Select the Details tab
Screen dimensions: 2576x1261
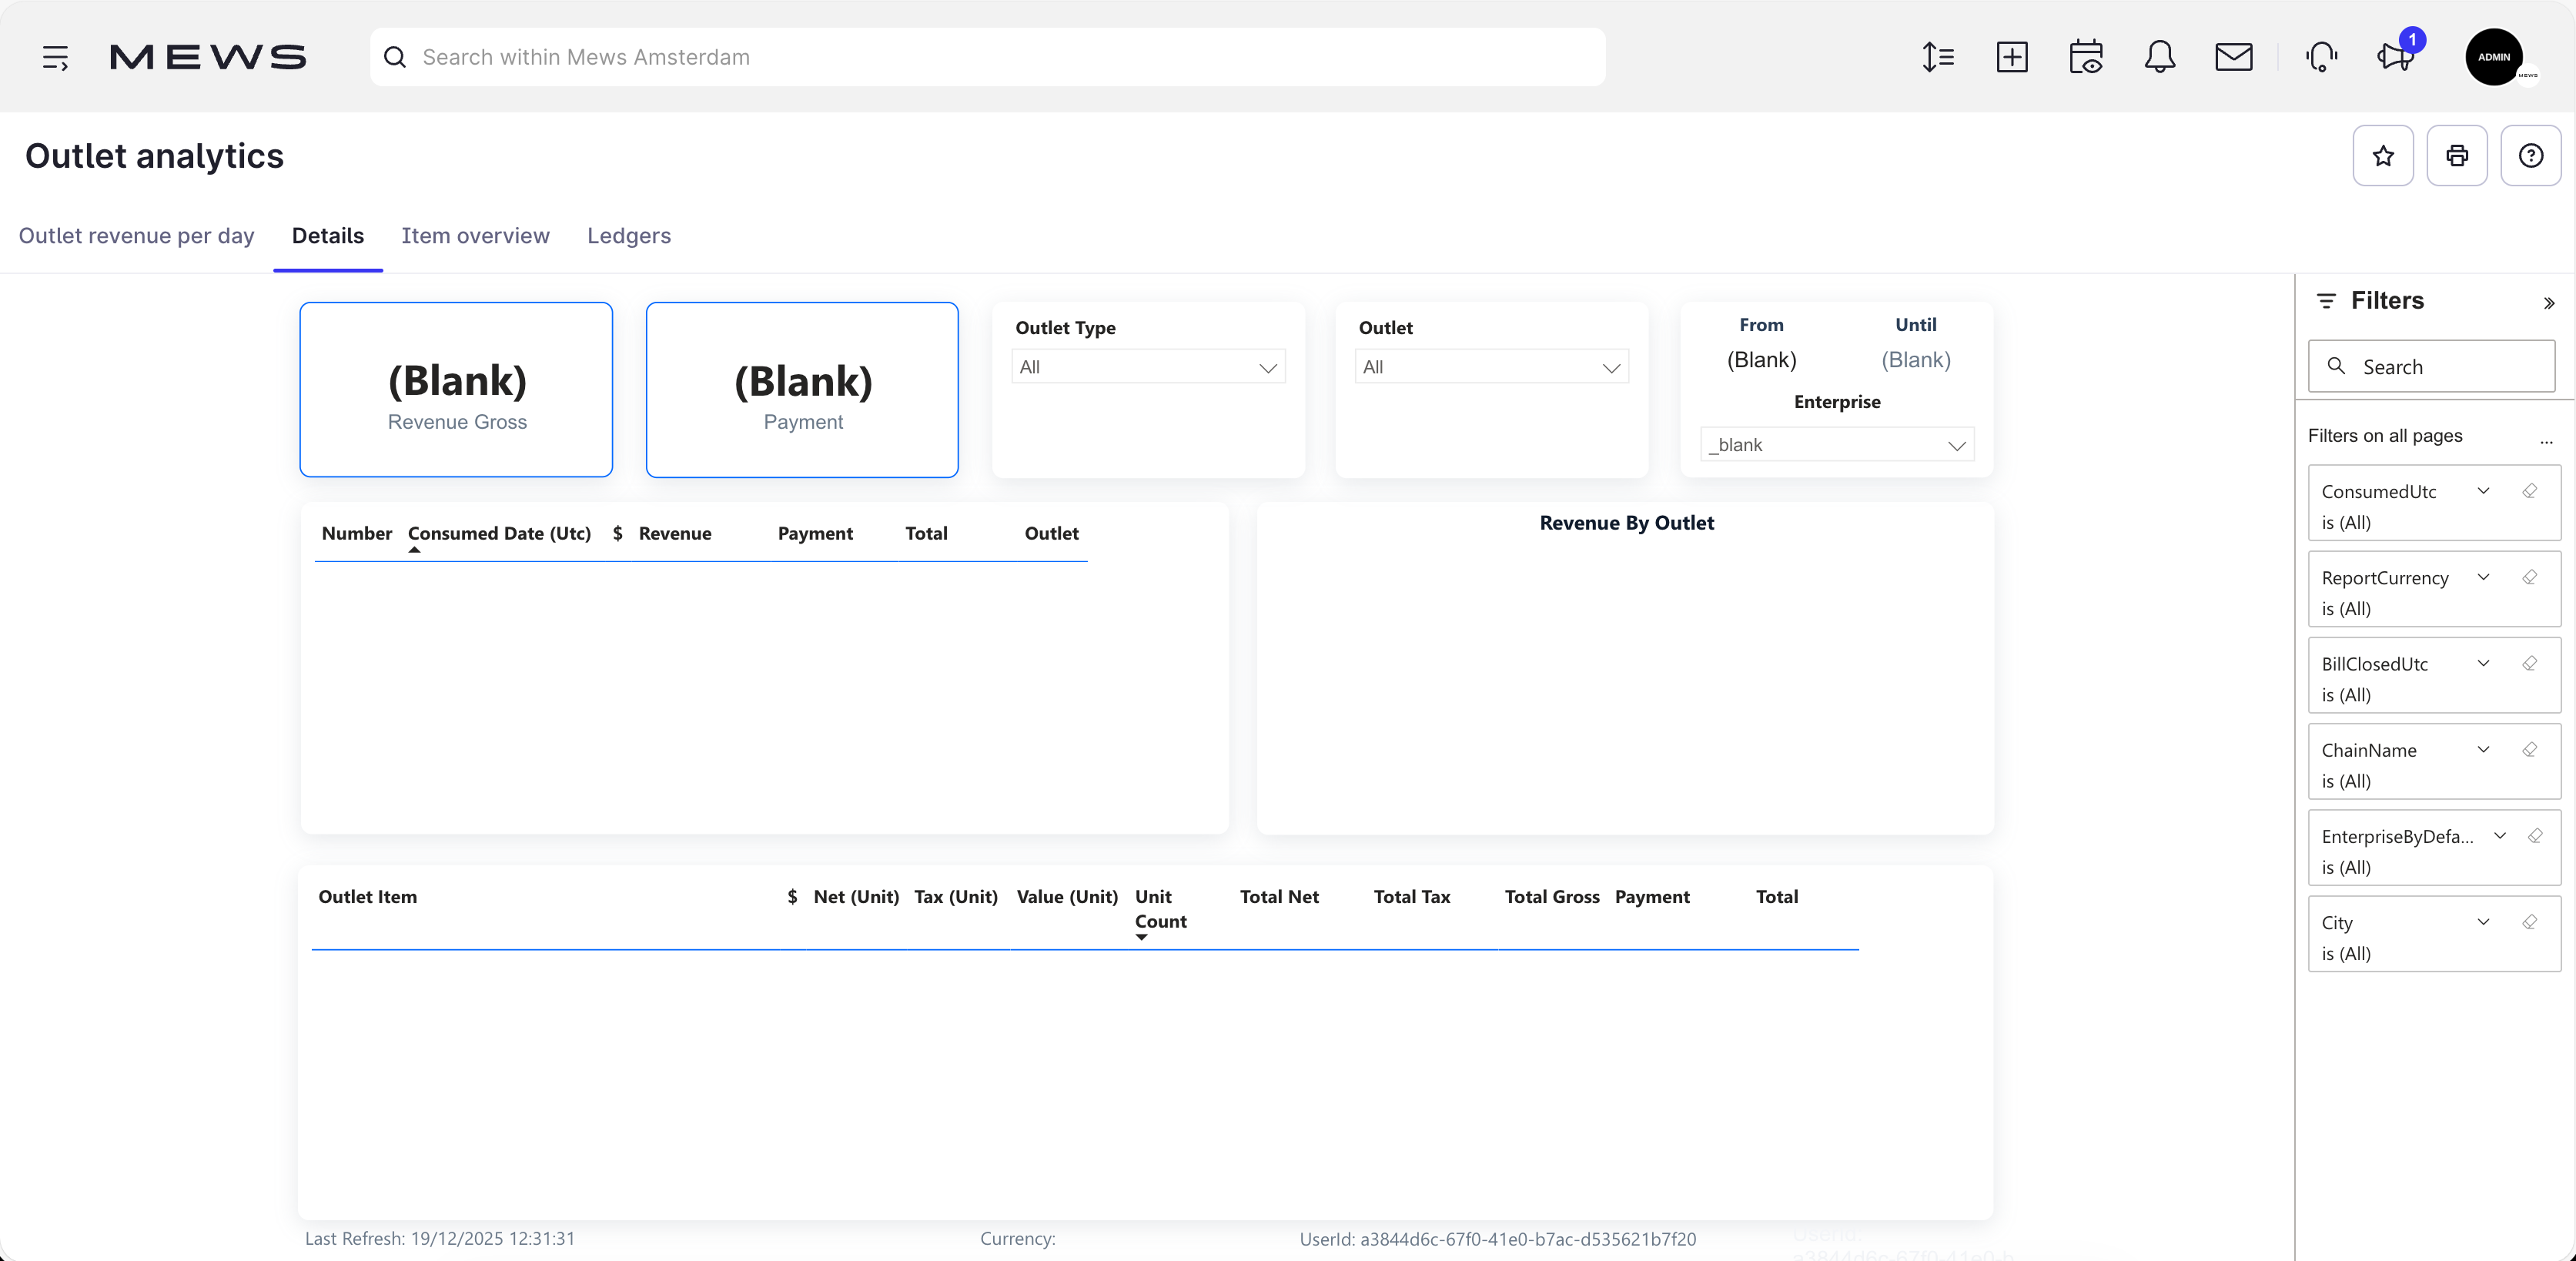pyautogui.click(x=328, y=236)
